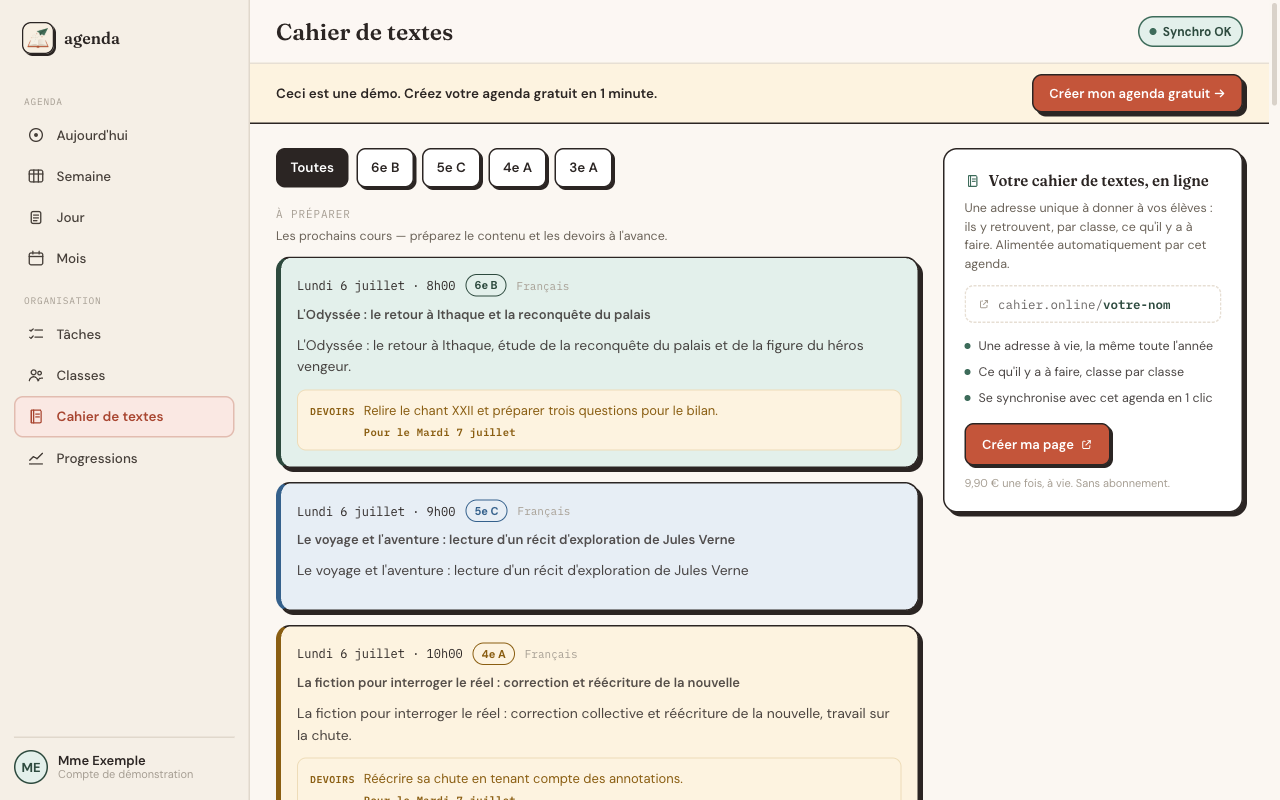This screenshot has width=1280, height=800.
Task: Click the Mme Exemple account name
Action: 102,760
